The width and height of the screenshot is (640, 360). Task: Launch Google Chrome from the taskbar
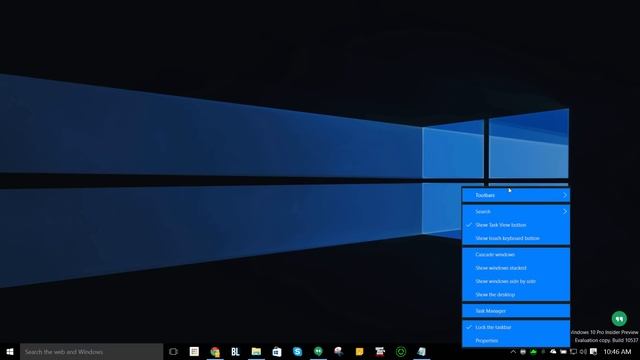(215, 351)
